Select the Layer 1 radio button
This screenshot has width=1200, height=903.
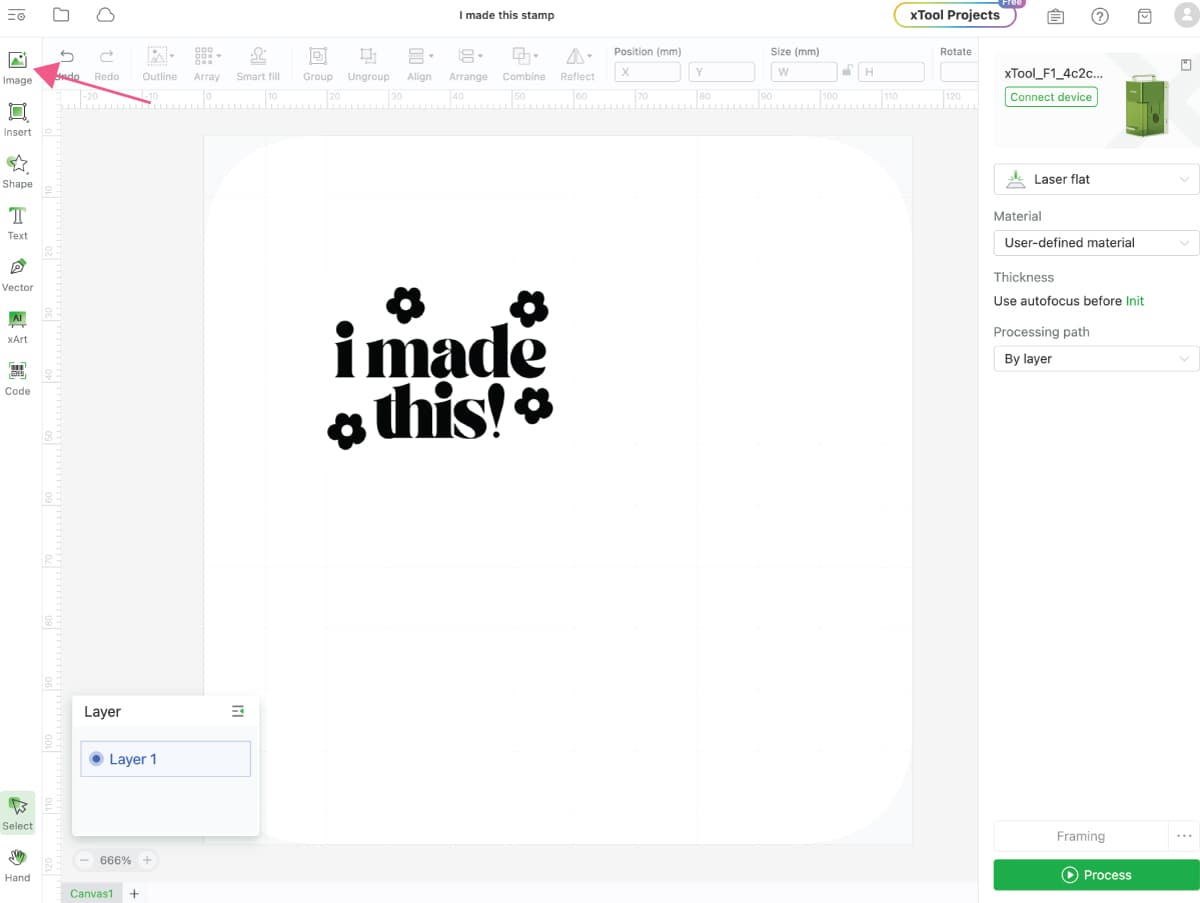[96, 759]
